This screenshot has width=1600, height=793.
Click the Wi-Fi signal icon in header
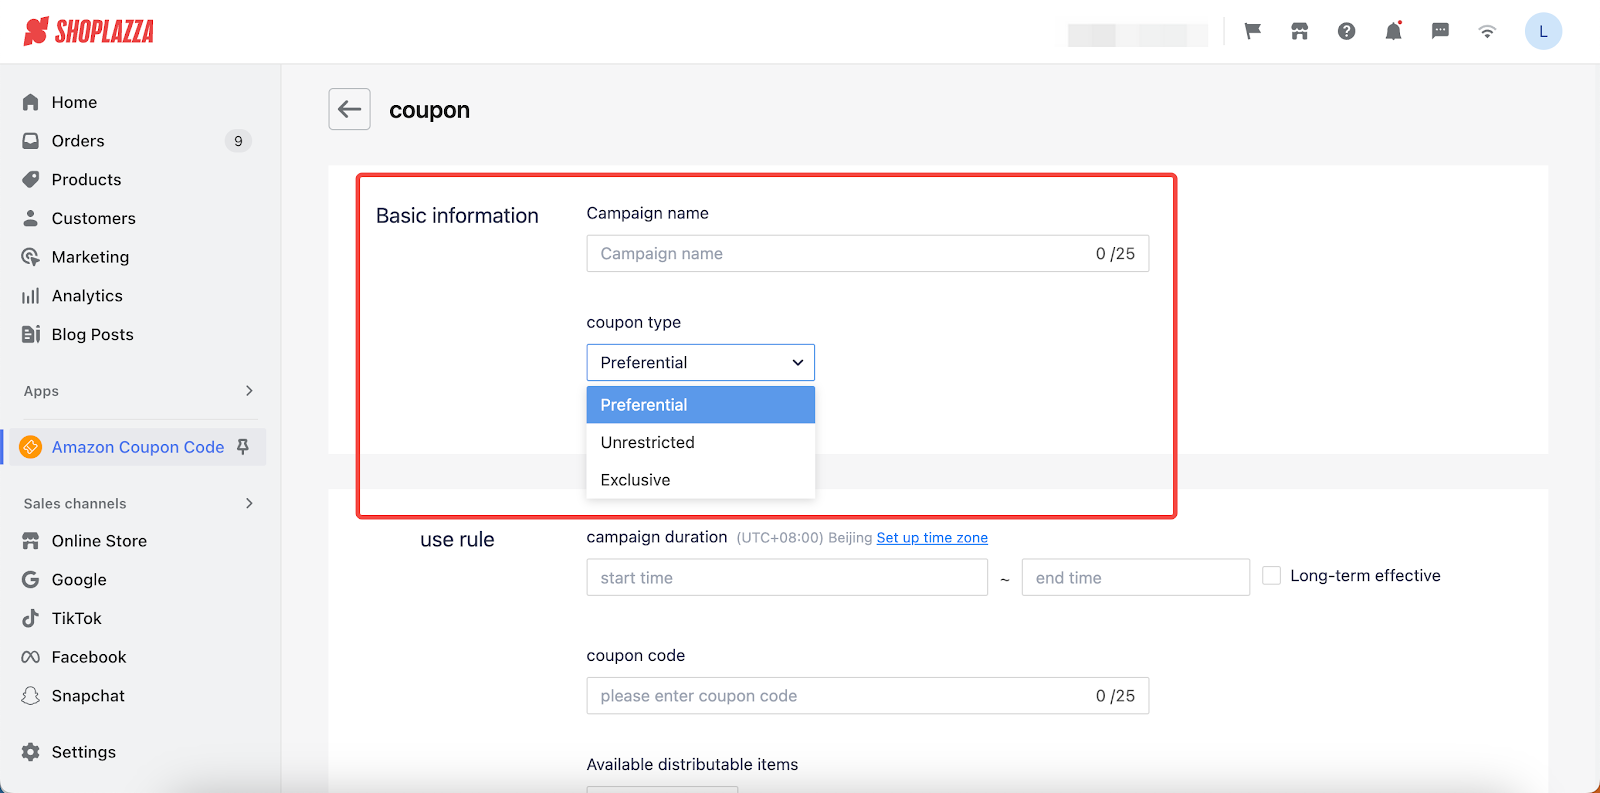[1487, 31]
